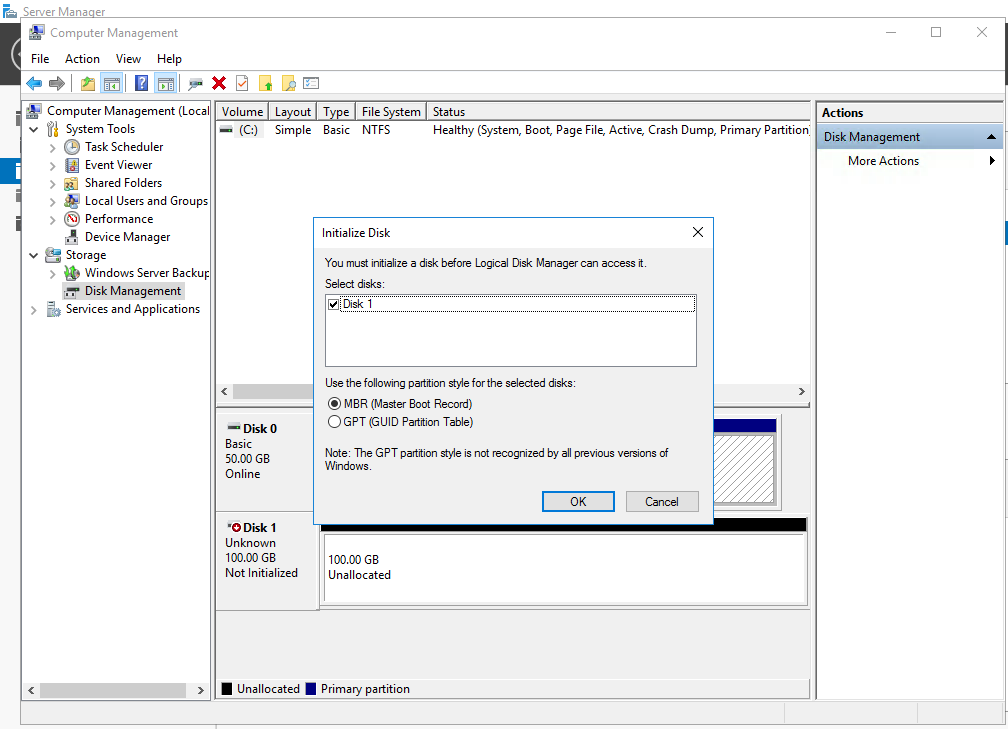The width and height of the screenshot is (1008, 729).
Task: Cancel the Initialize Disk dialog
Action: click(x=662, y=501)
